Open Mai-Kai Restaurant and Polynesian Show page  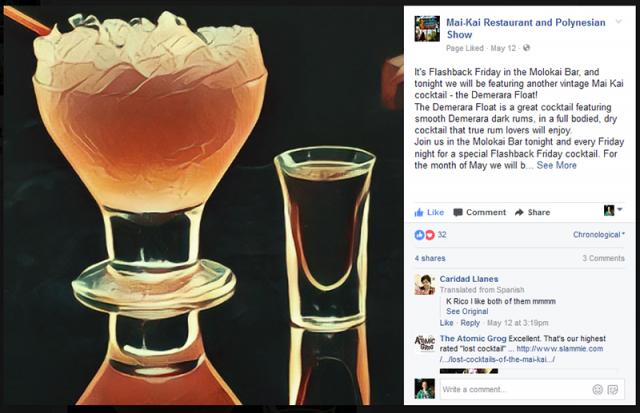point(526,28)
